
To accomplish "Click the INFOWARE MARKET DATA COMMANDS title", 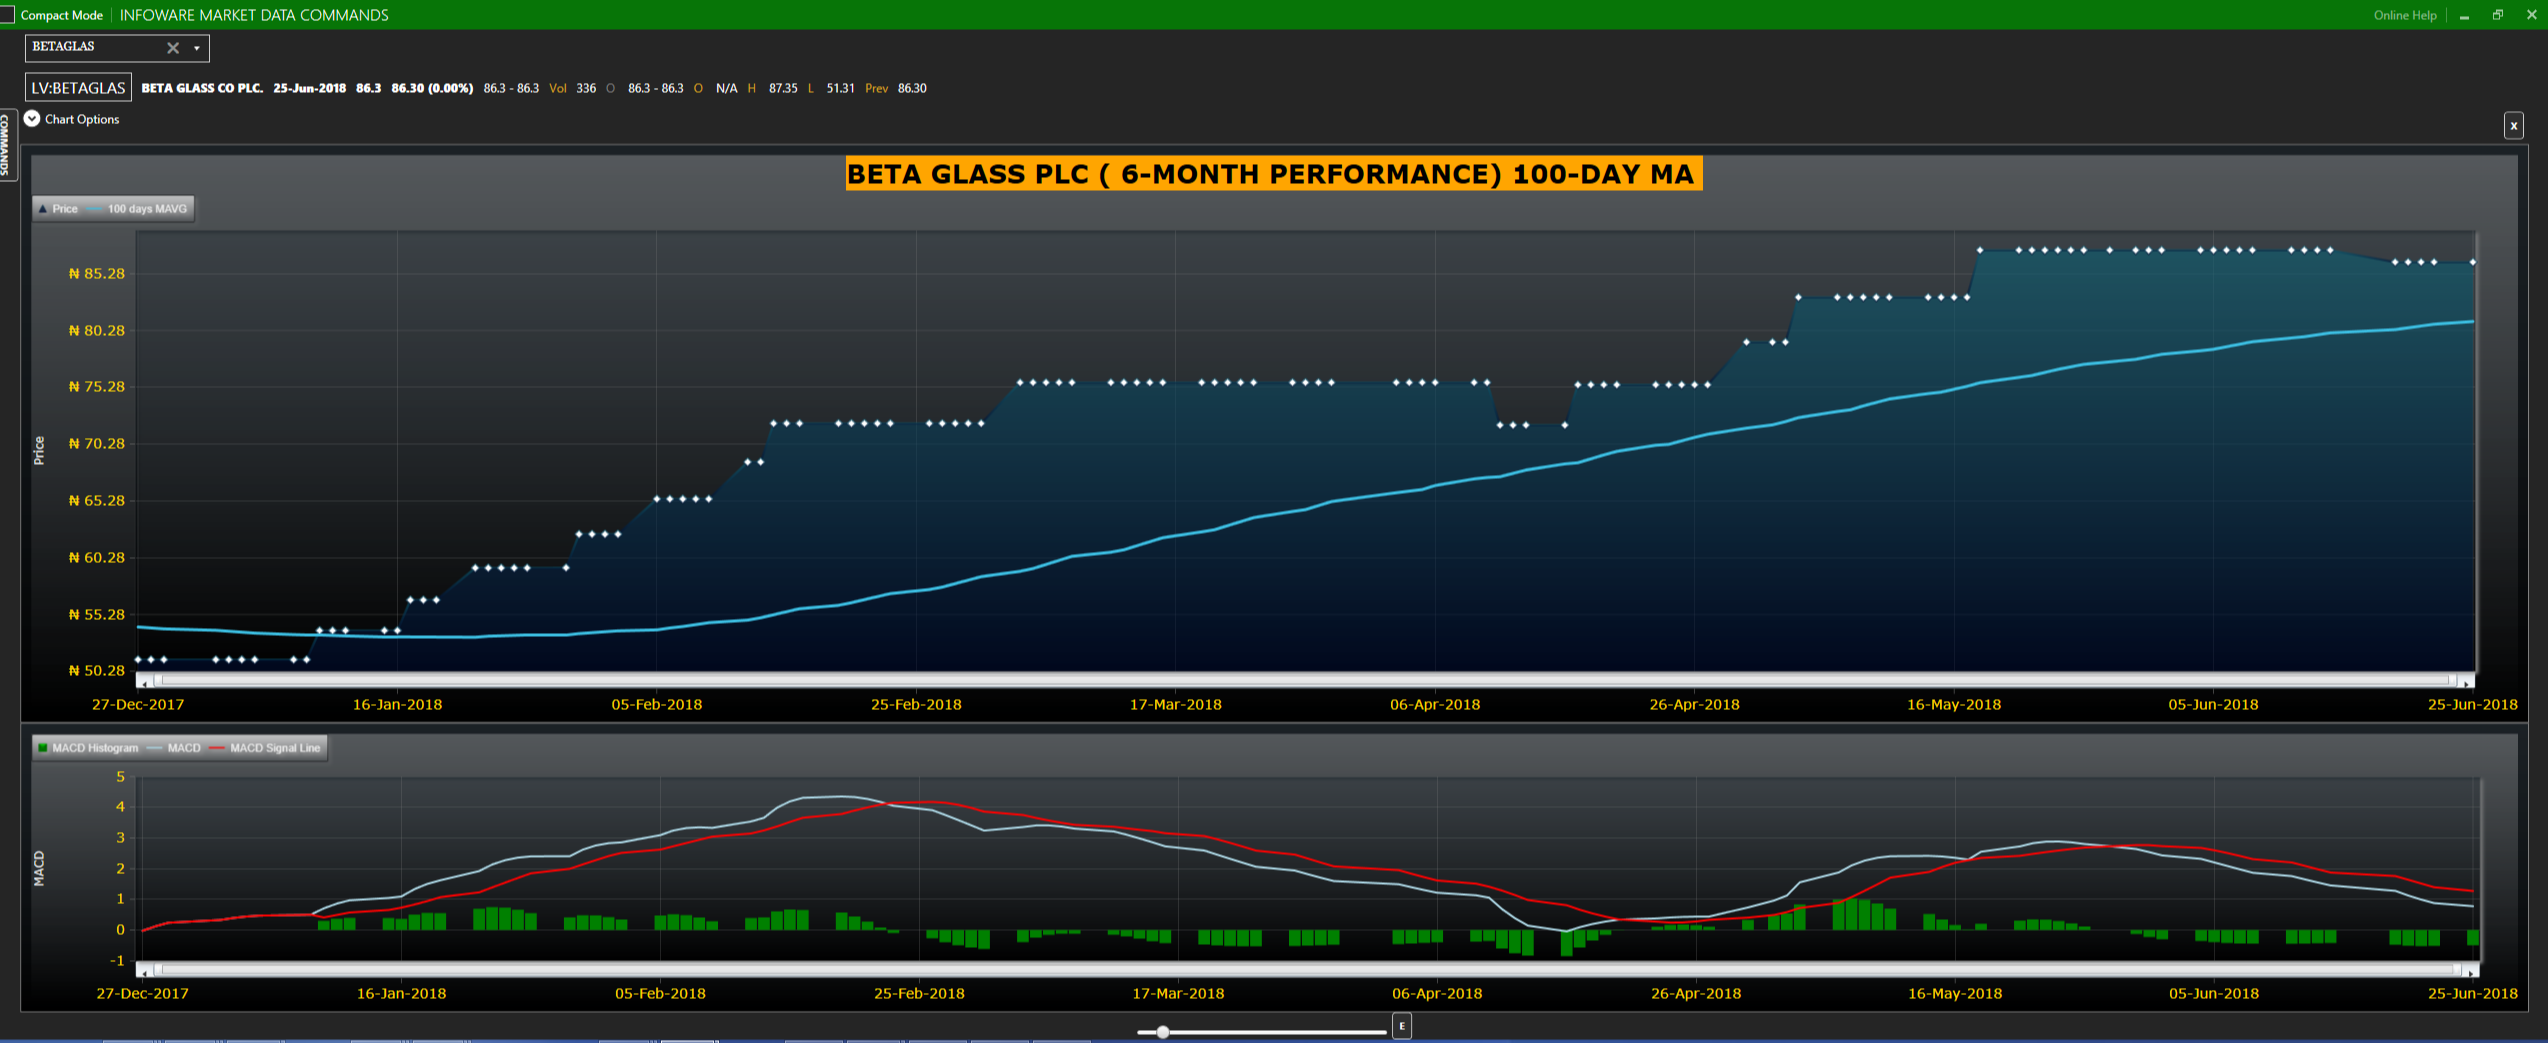I will pos(254,15).
